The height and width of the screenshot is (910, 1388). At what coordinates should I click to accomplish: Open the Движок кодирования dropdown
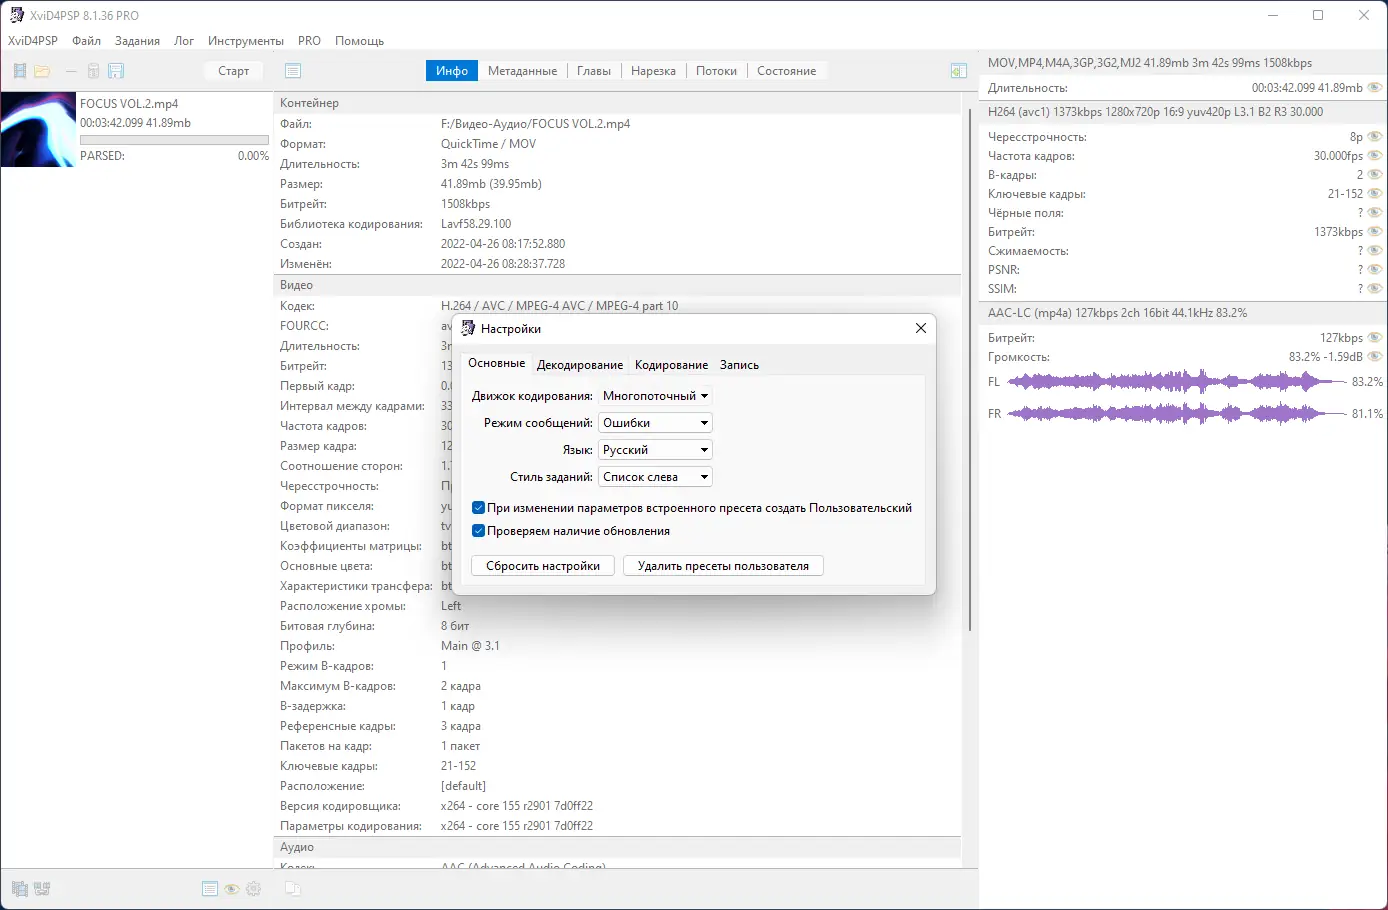[x=655, y=396]
